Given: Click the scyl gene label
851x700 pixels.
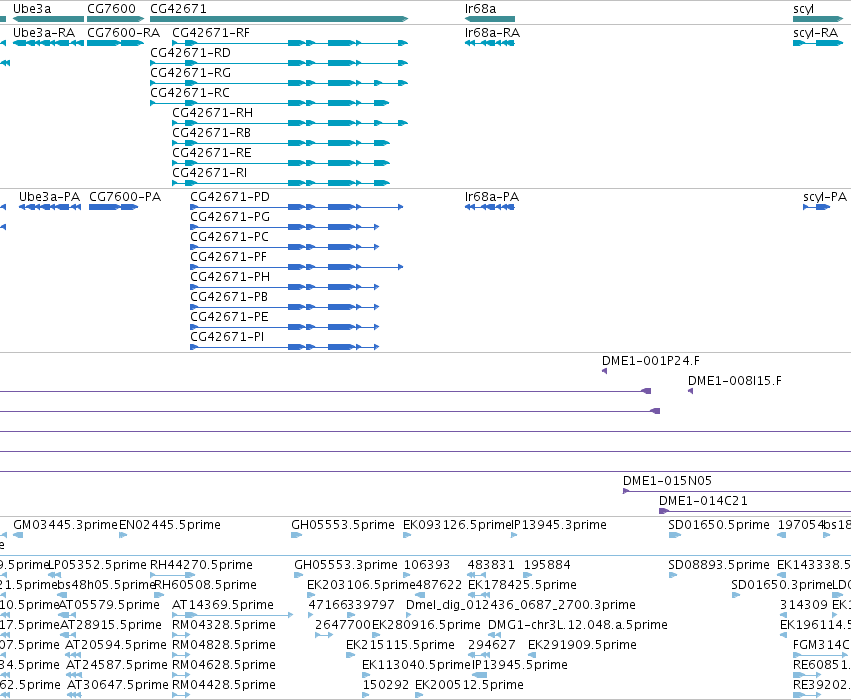Looking at the screenshot, I should coord(803,9).
